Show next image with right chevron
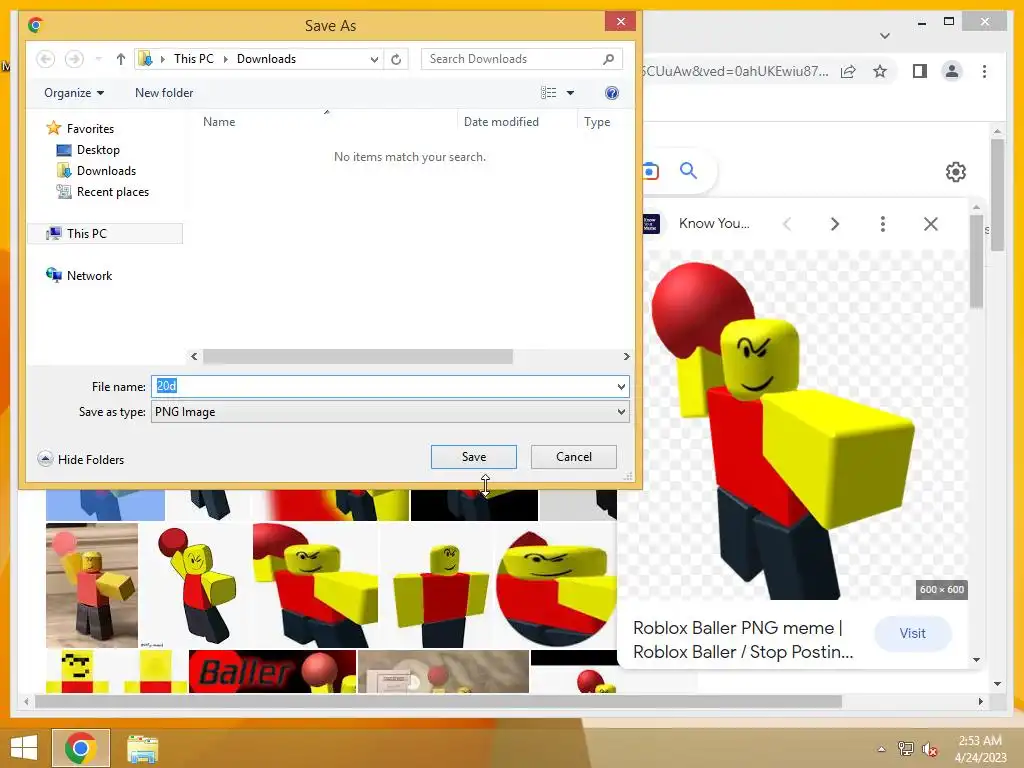 coord(835,224)
